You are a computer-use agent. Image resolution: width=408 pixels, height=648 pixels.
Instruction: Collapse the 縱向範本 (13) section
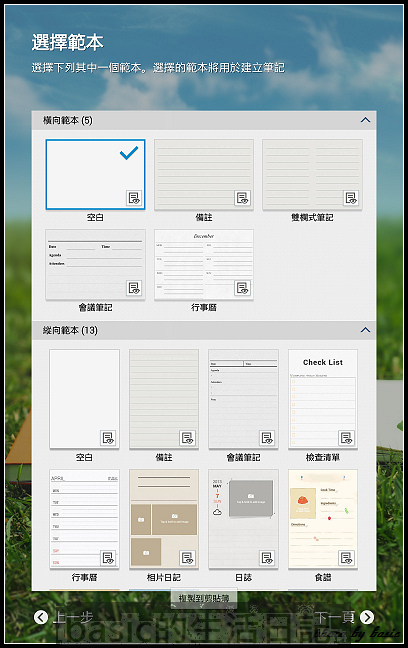(x=365, y=330)
